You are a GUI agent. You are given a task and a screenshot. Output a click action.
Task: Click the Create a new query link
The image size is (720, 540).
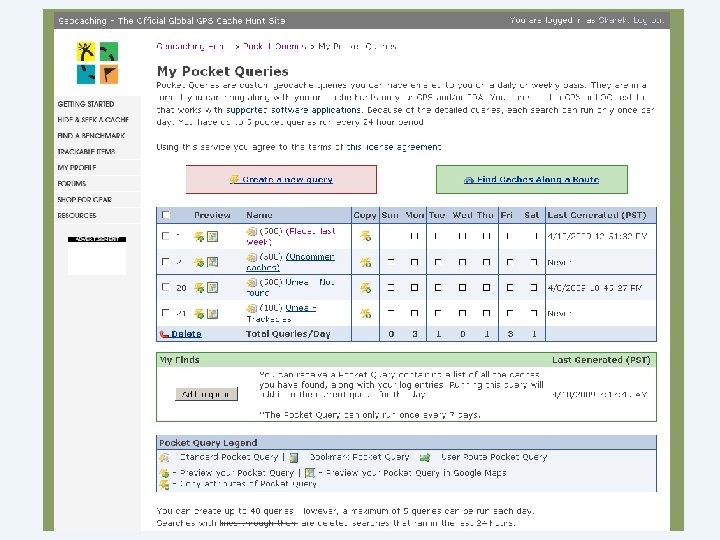(x=287, y=180)
